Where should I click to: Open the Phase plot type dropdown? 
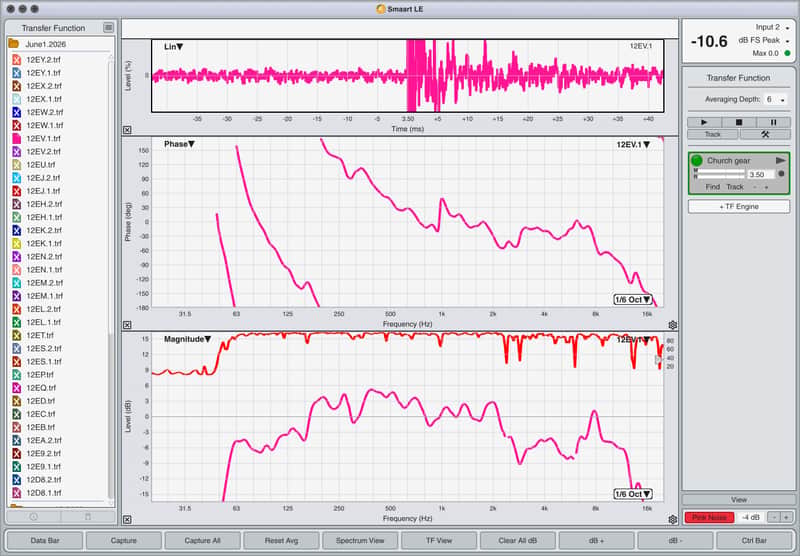[x=179, y=144]
